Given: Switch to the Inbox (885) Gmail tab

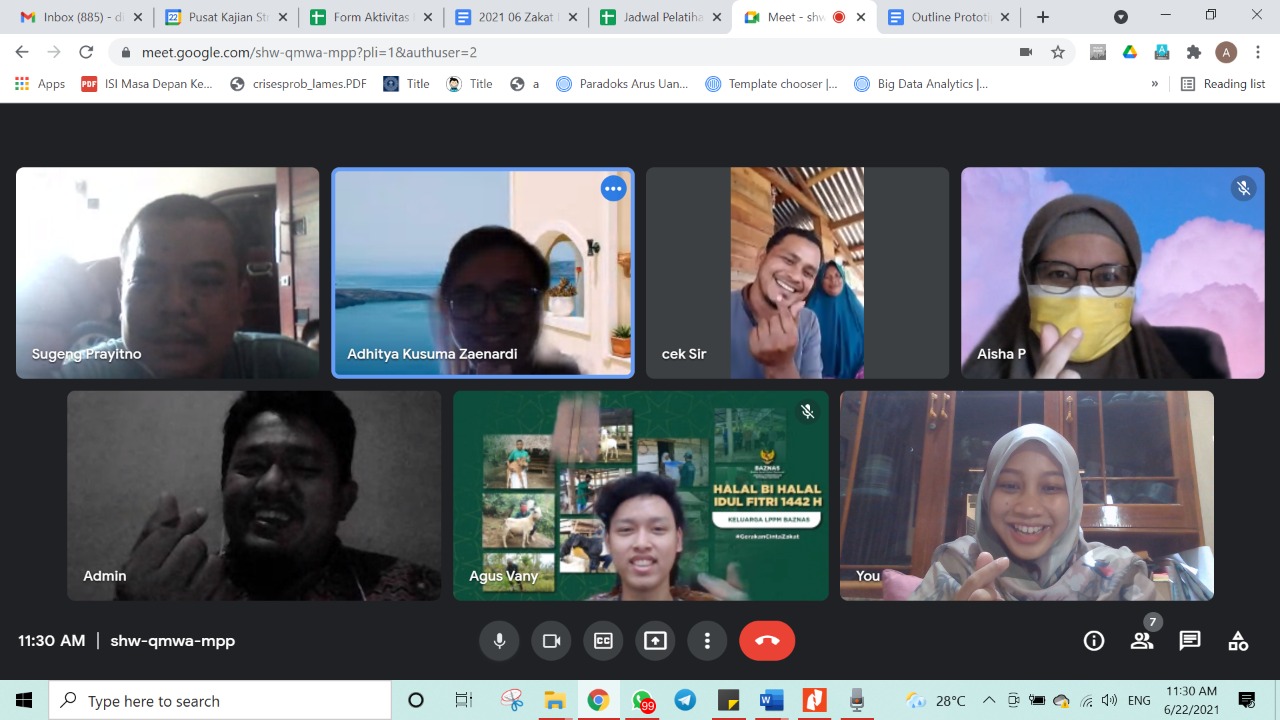Looking at the screenshot, I should [82, 17].
